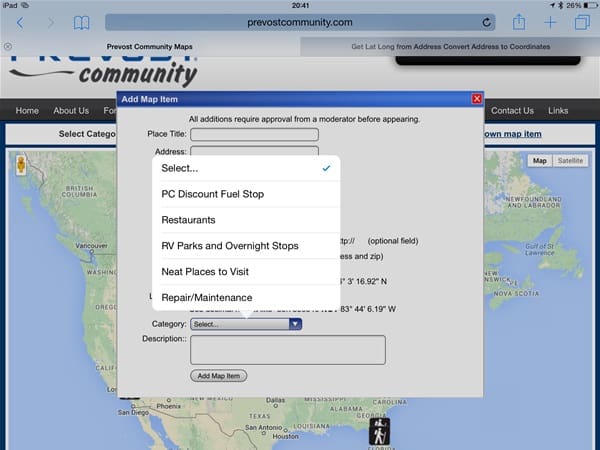Viewport: 600px width, 450px height.
Task: Click the Prevost community logo
Action: coord(103,71)
